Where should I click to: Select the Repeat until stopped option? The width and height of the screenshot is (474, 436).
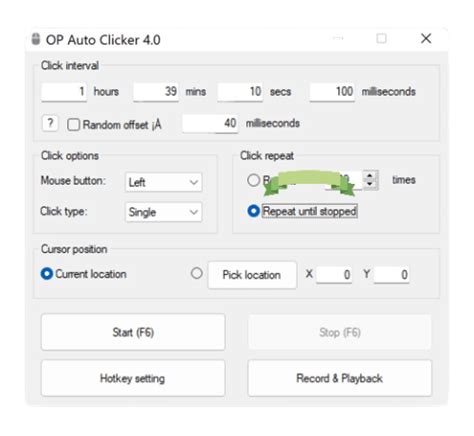point(253,211)
